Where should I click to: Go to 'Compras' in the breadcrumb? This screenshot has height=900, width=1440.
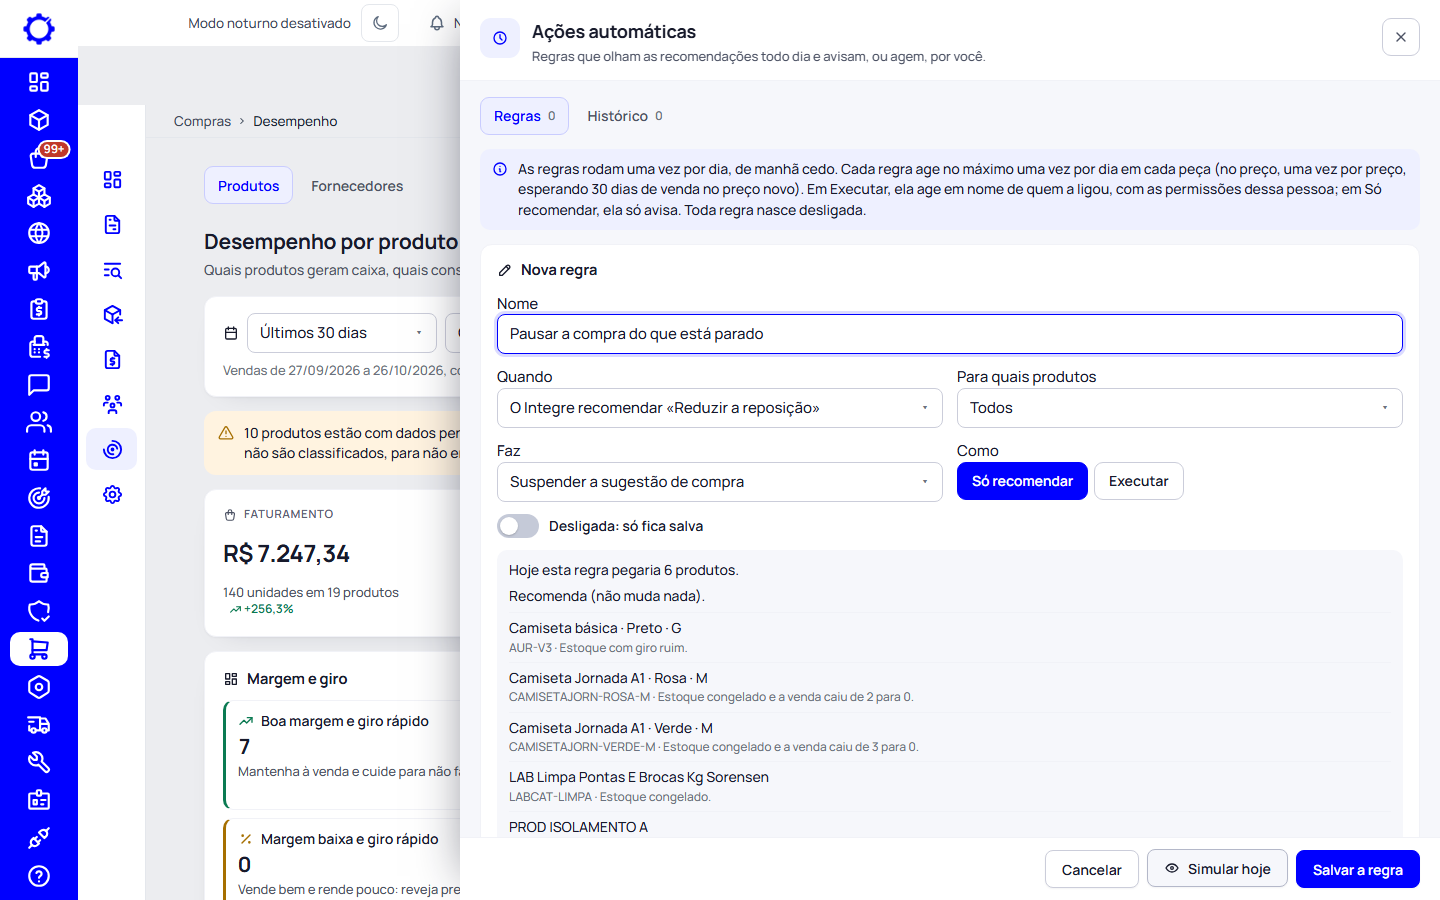[202, 121]
